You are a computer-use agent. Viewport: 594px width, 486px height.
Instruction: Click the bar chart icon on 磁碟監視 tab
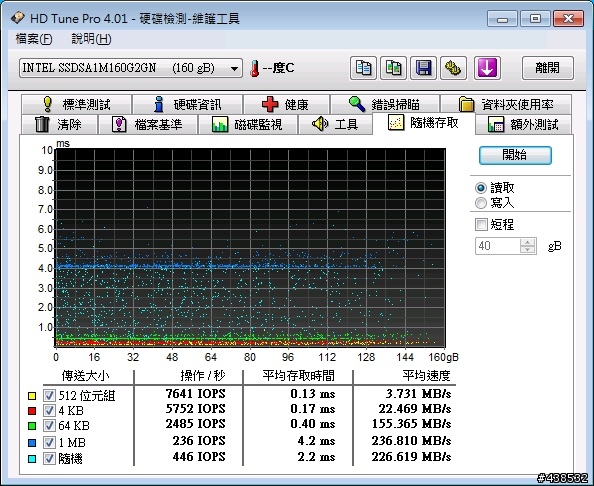(x=220, y=124)
